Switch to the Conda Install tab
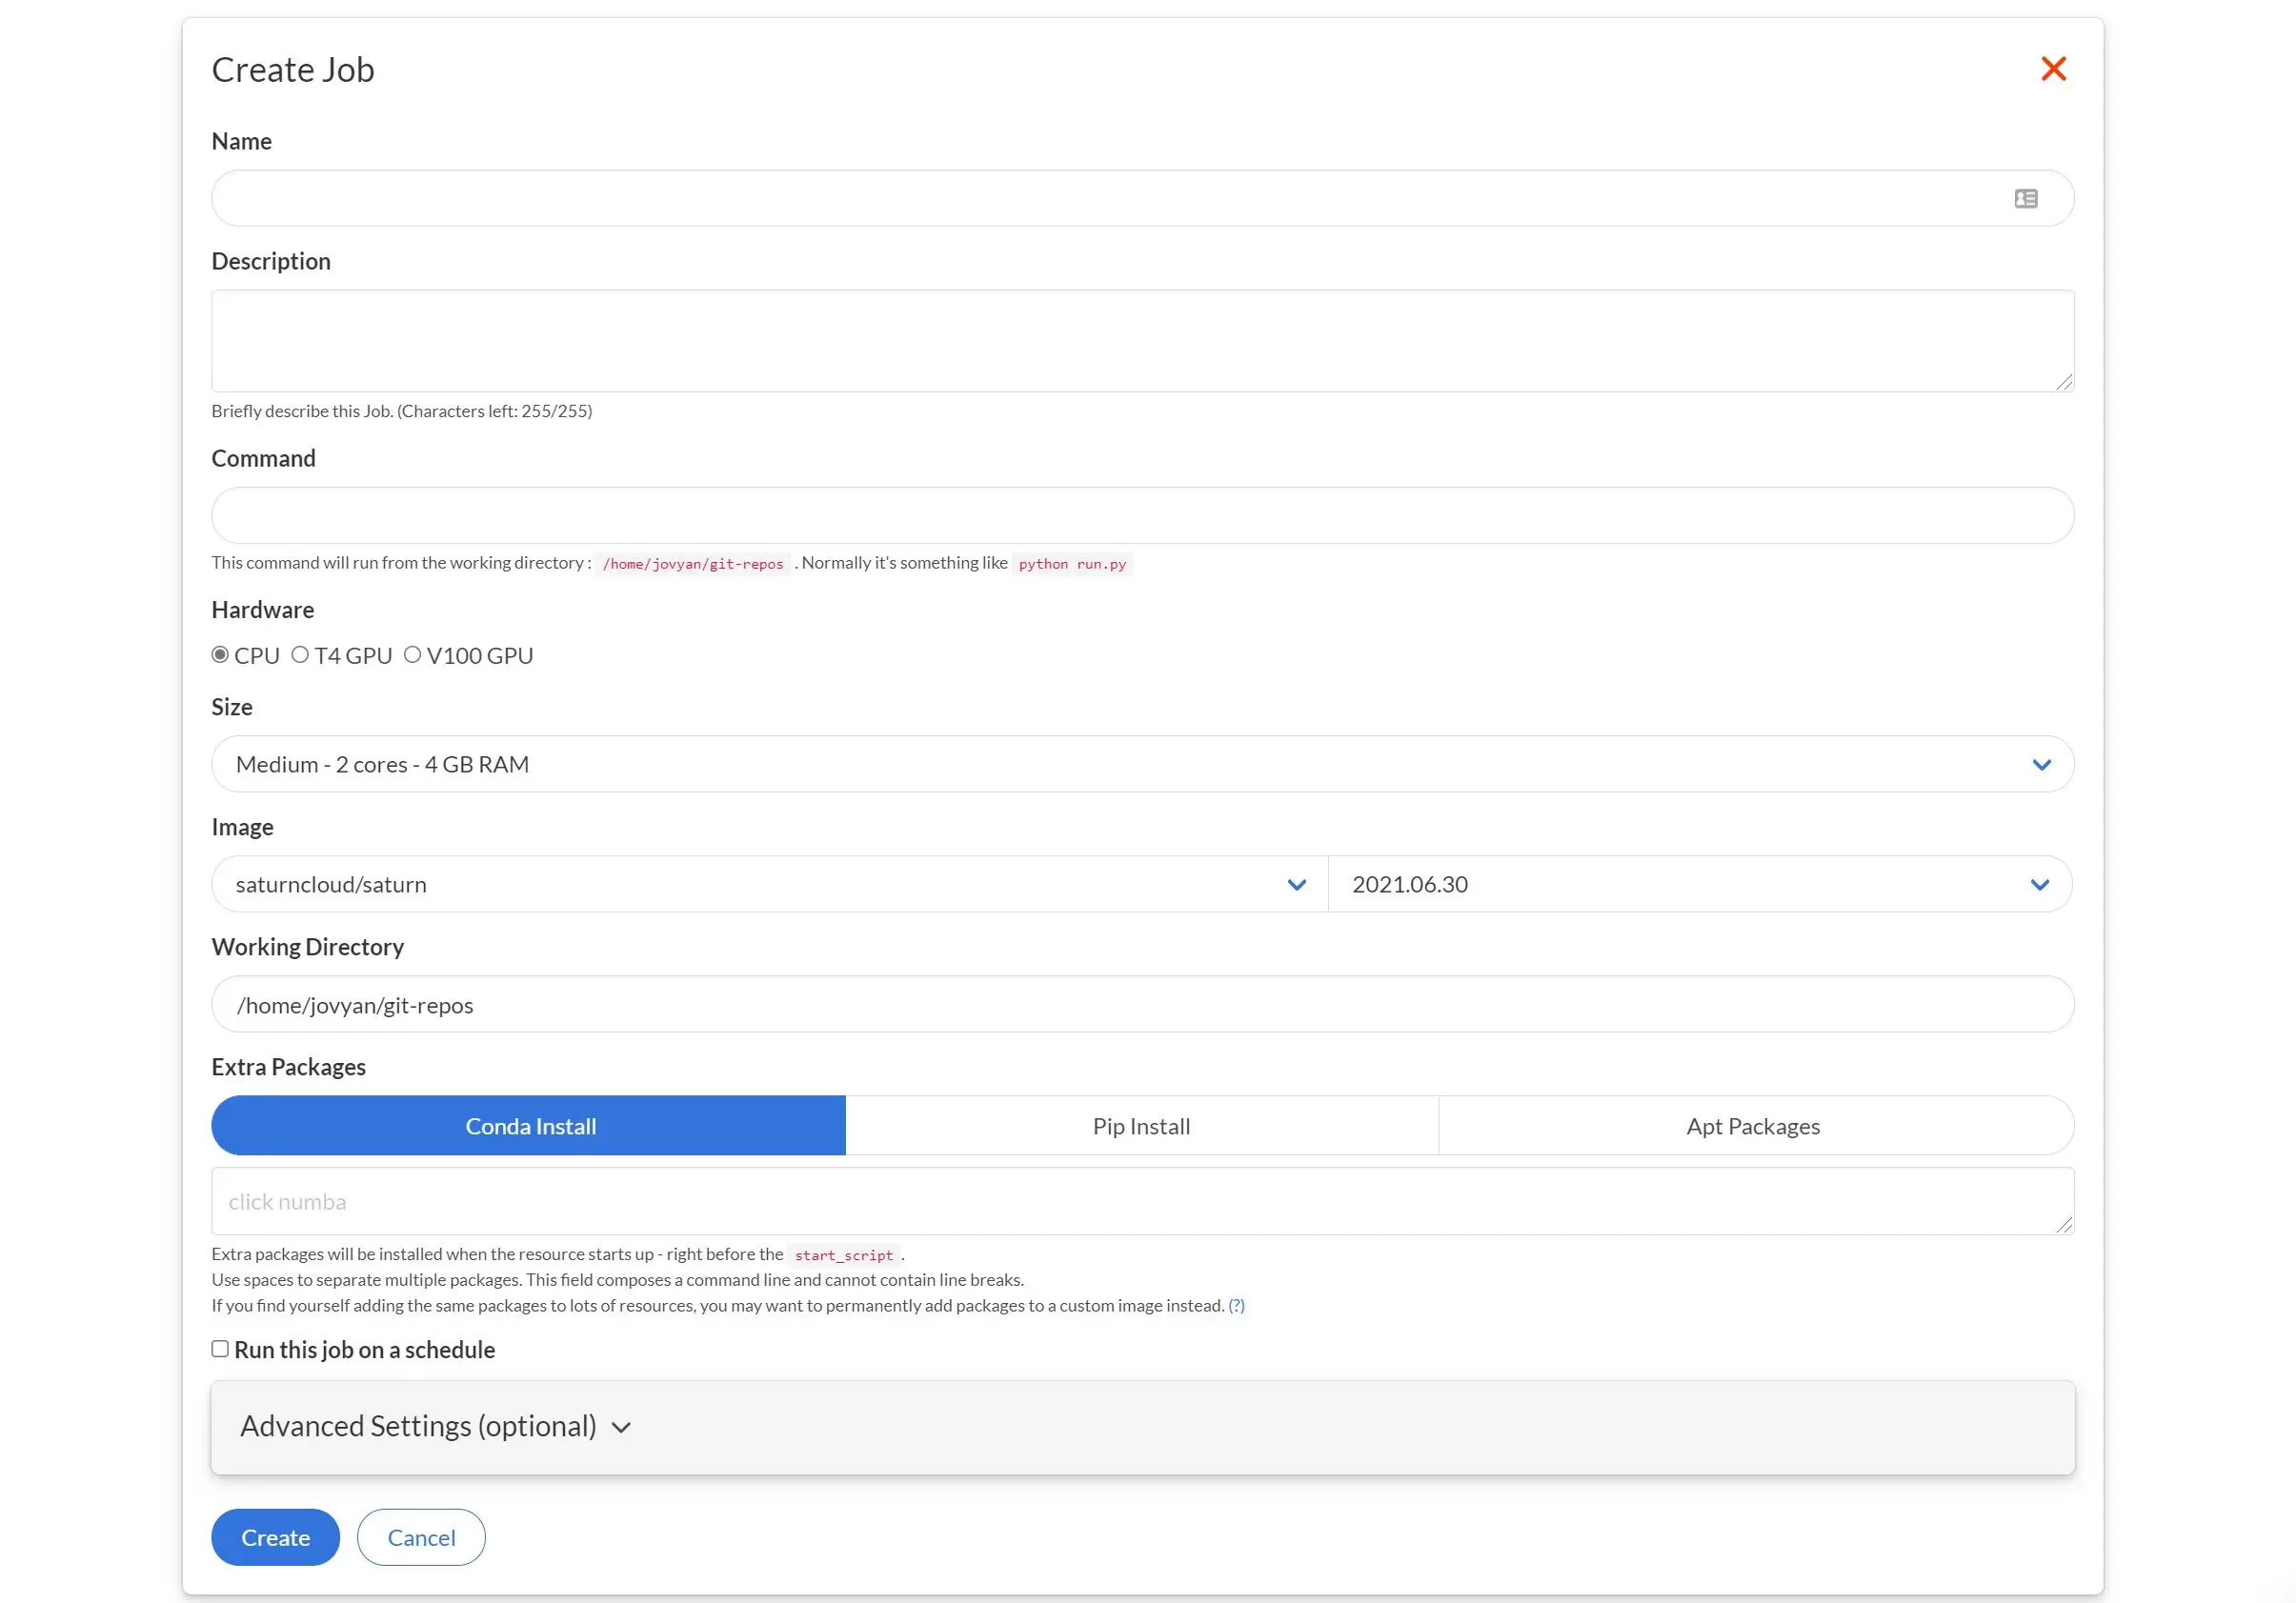 (x=528, y=1126)
